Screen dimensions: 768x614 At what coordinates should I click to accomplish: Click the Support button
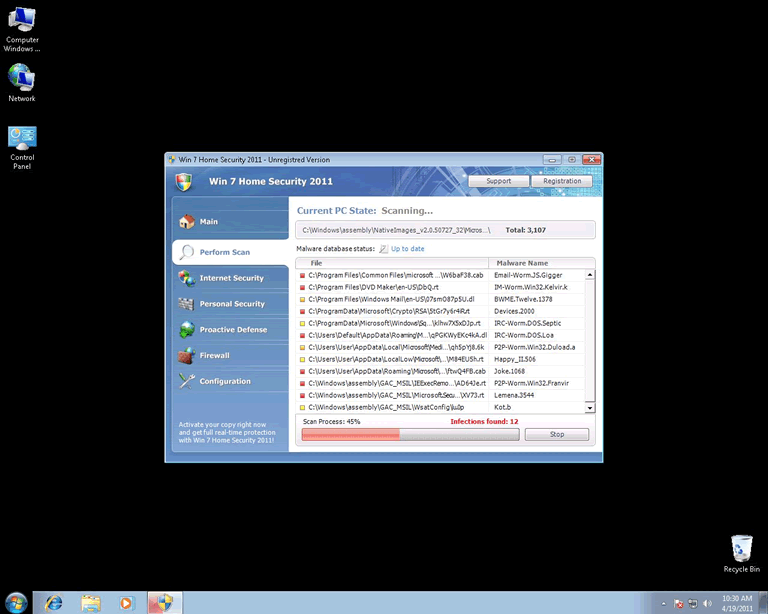[498, 181]
